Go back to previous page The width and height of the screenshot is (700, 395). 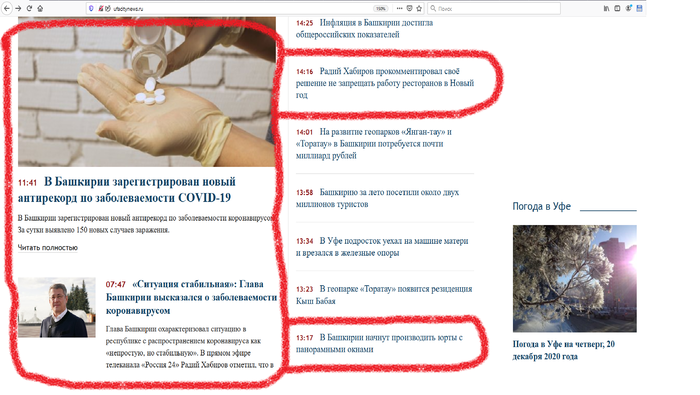(x=7, y=8)
